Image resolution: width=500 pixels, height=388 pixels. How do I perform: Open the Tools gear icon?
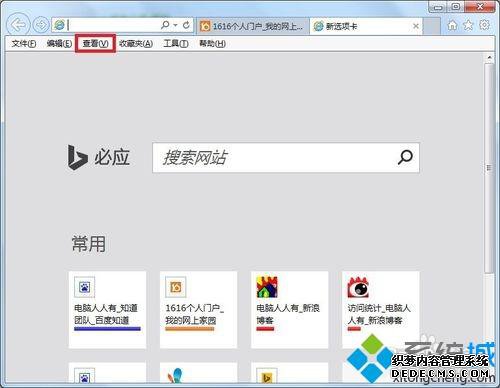point(485,25)
